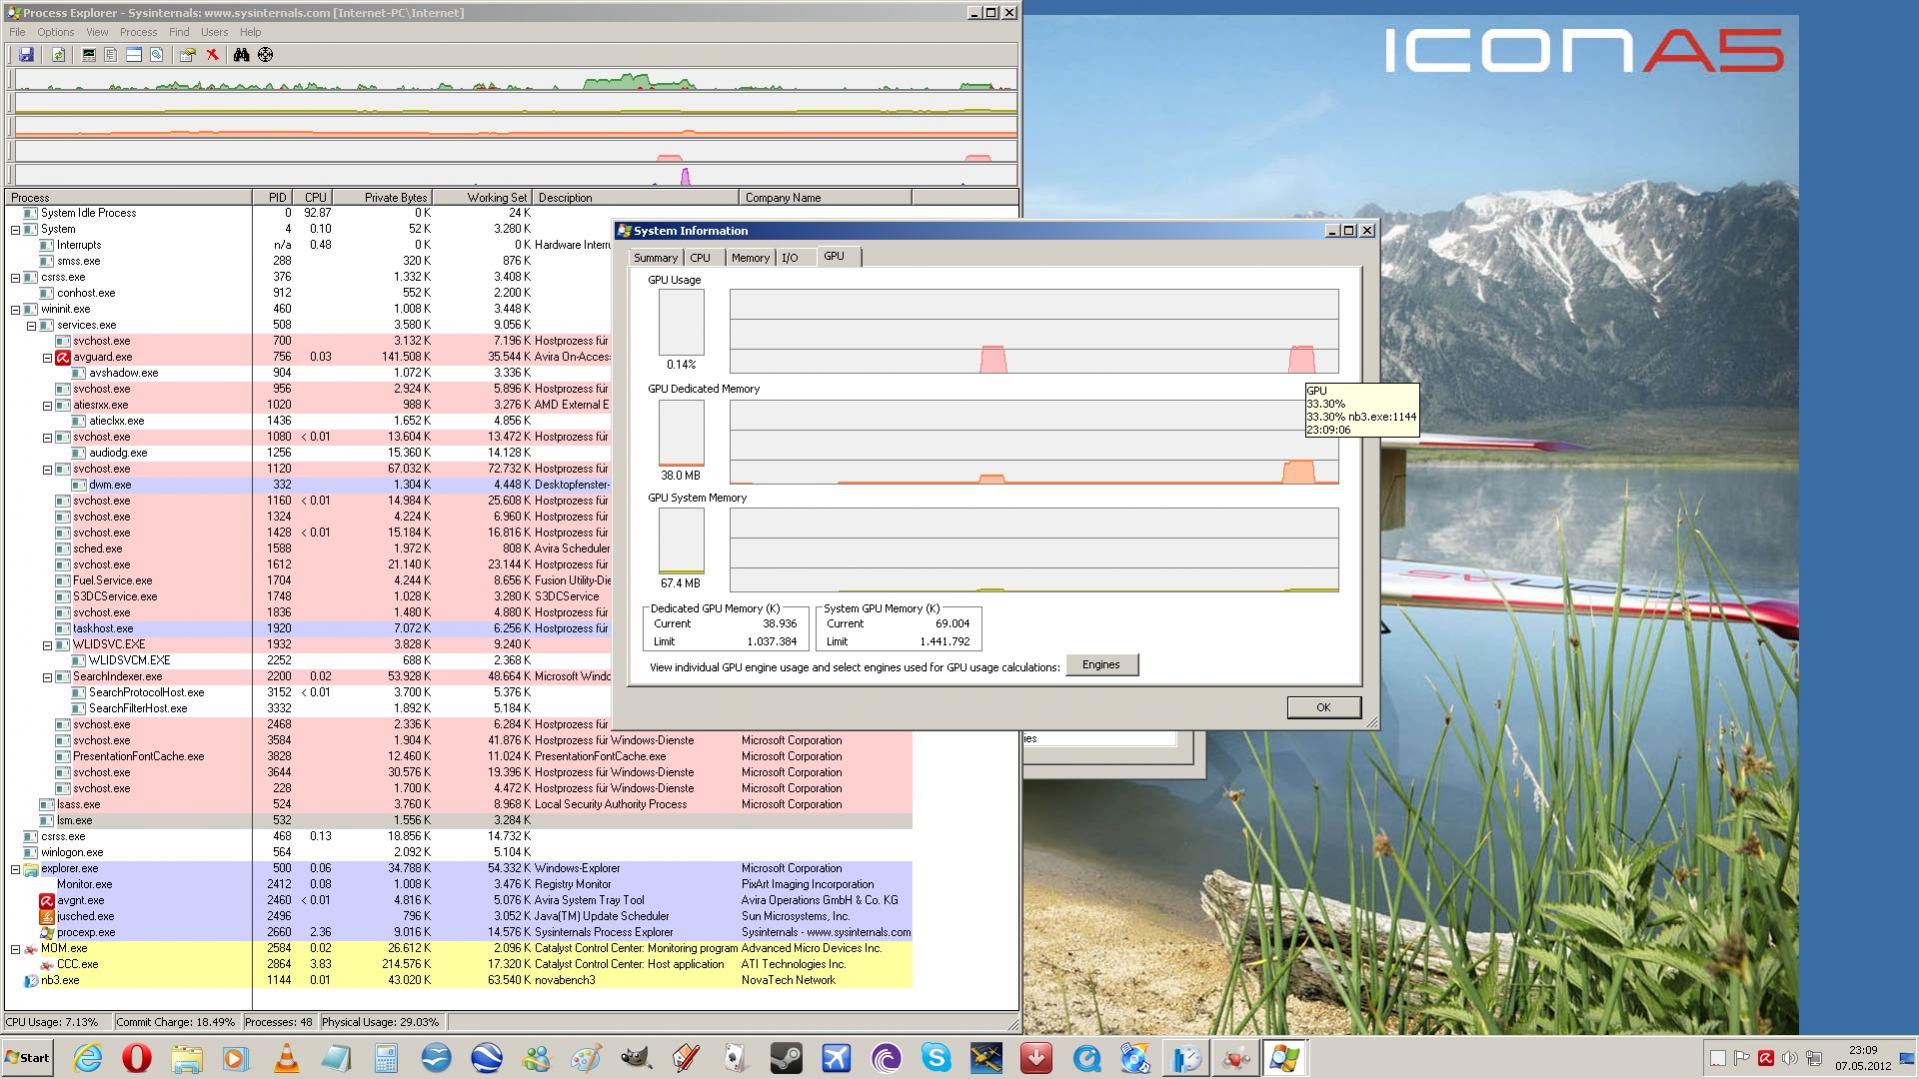Click OK in System Information dialog
Screen dimensions: 1919x1079
(1323, 707)
